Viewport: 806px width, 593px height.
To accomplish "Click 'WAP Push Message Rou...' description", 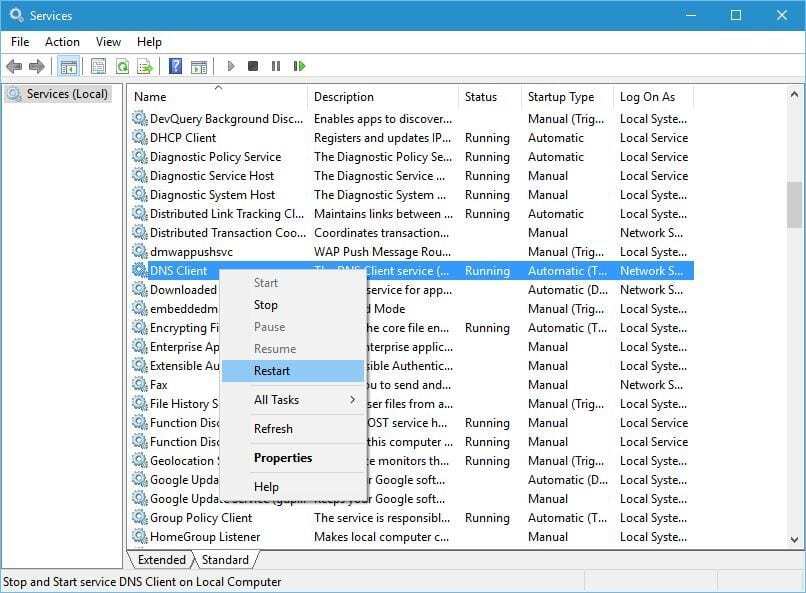I will pyautogui.click(x=382, y=252).
